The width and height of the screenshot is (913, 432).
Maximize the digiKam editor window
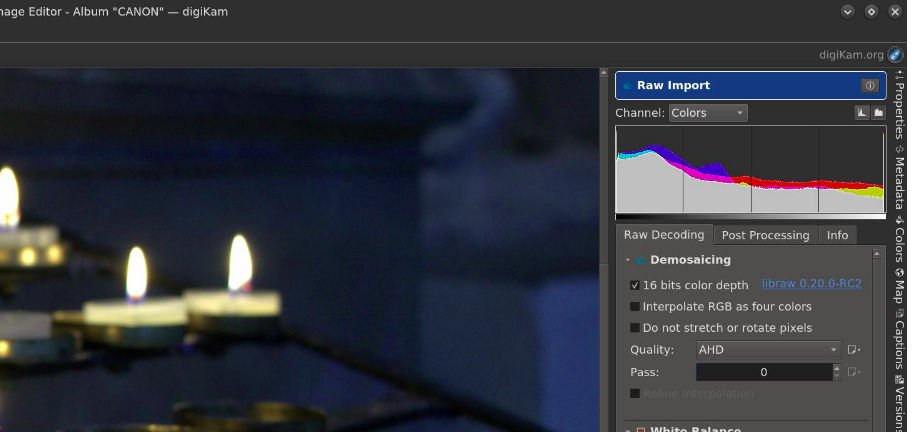[871, 12]
